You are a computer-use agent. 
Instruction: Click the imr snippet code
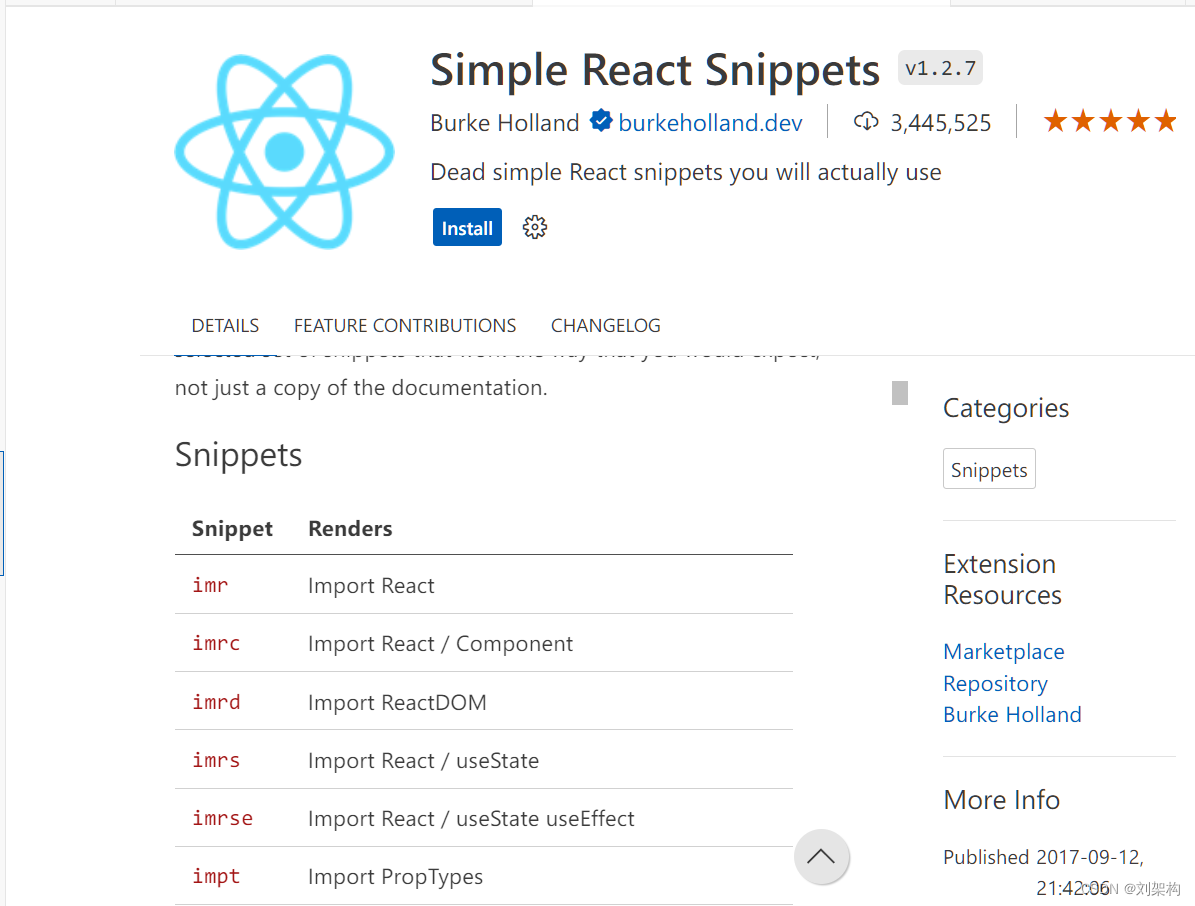pyautogui.click(x=210, y=585)
